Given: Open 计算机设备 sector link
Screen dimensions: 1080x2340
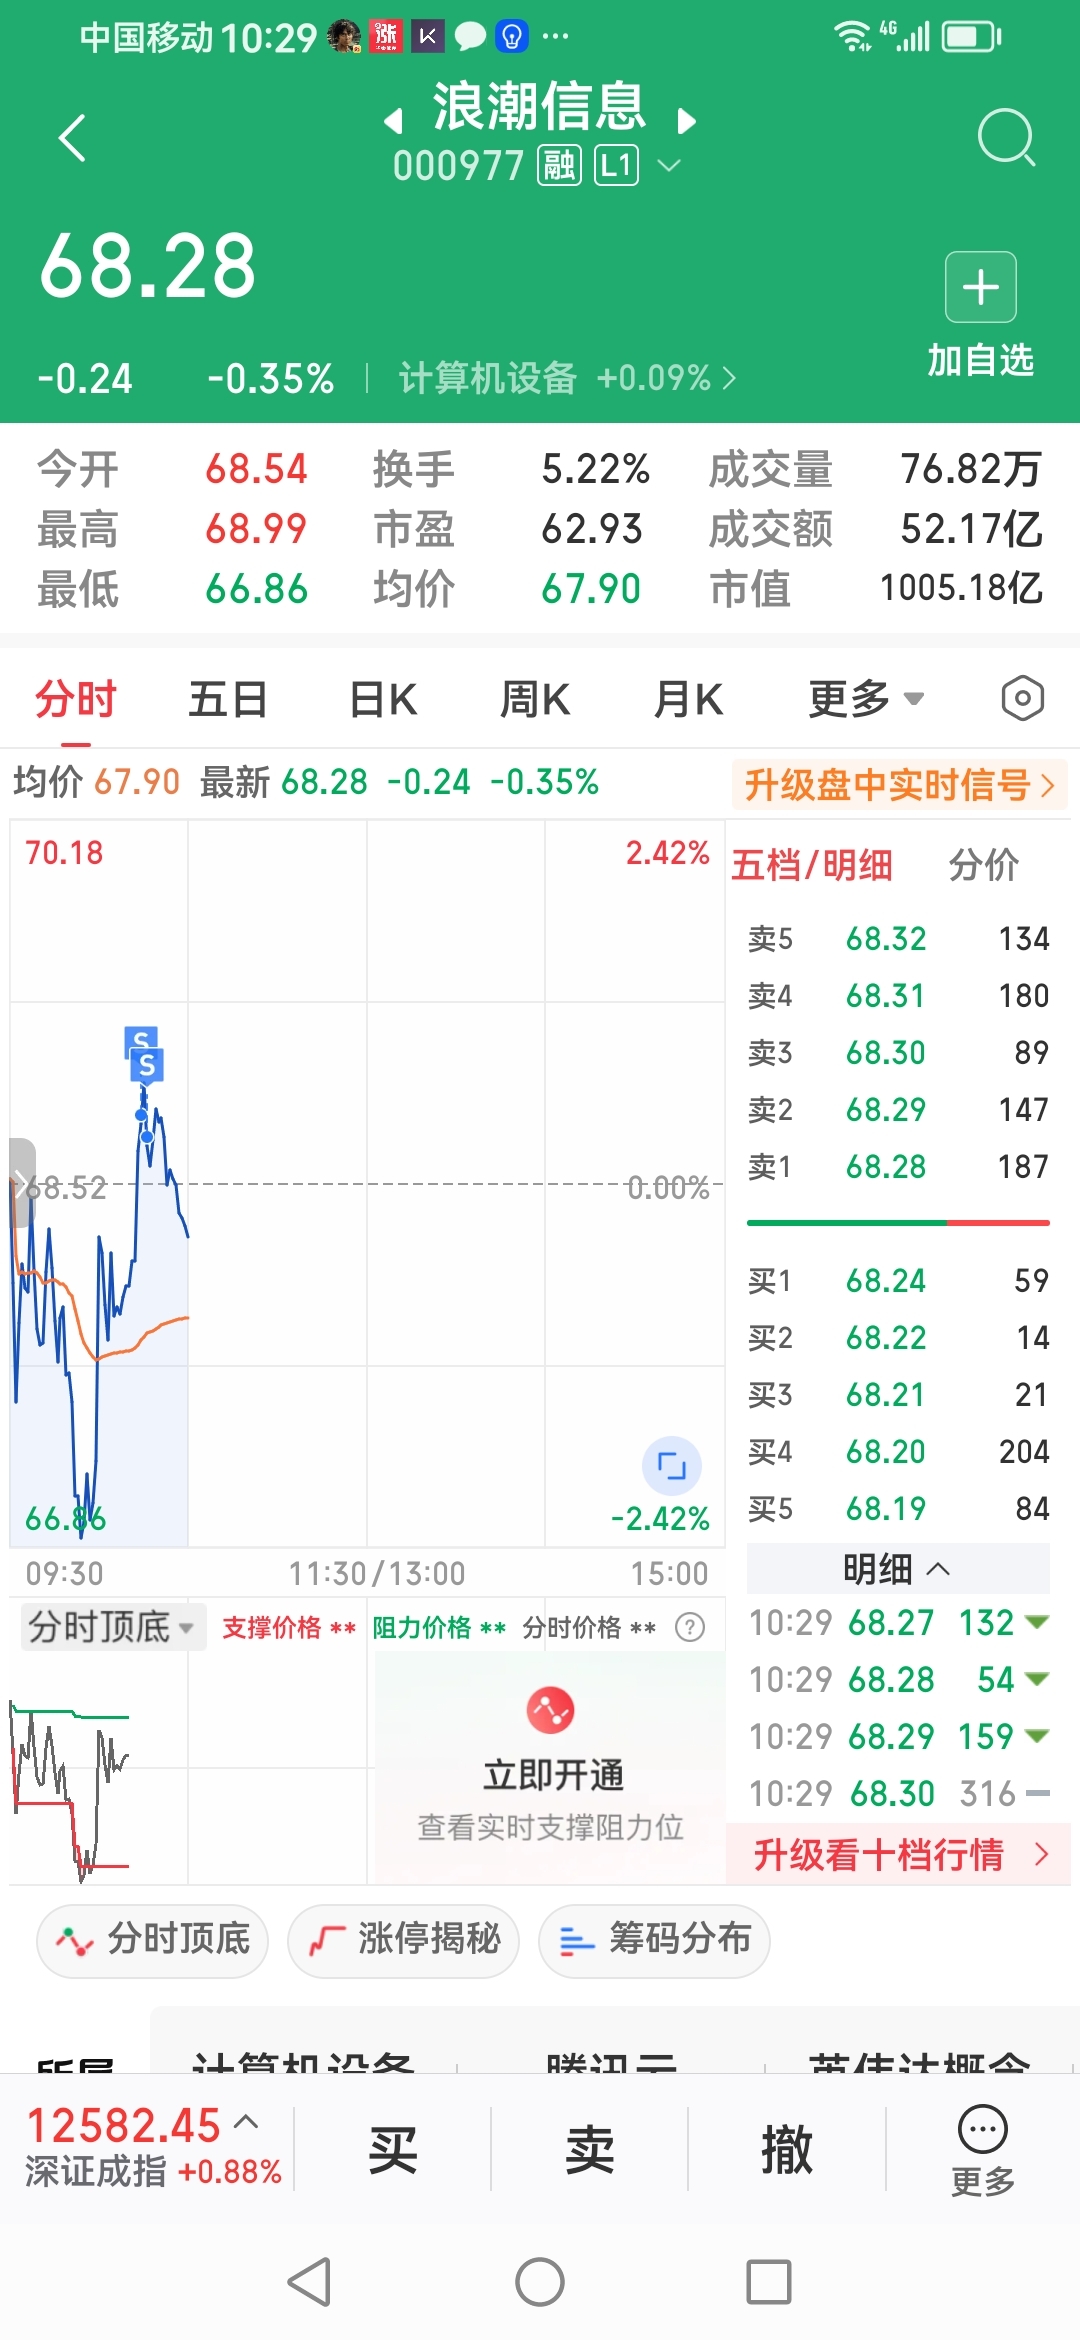Looking at the screenshot, I should 567,378.
